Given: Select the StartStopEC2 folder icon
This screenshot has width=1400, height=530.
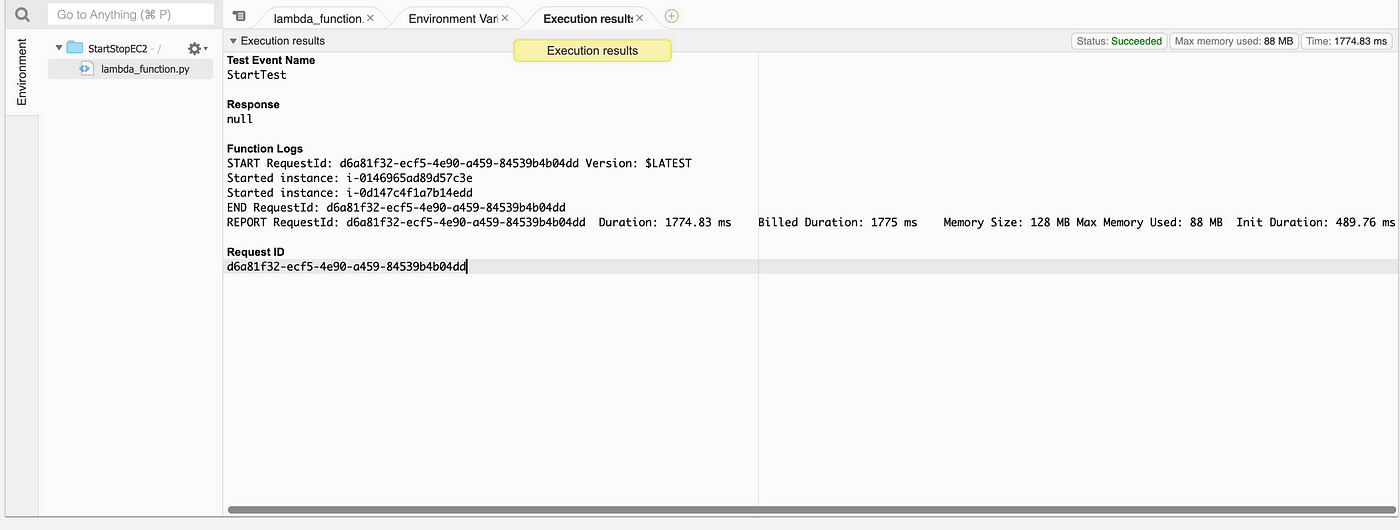Looking at the screenshot, I should pos(75,48).
